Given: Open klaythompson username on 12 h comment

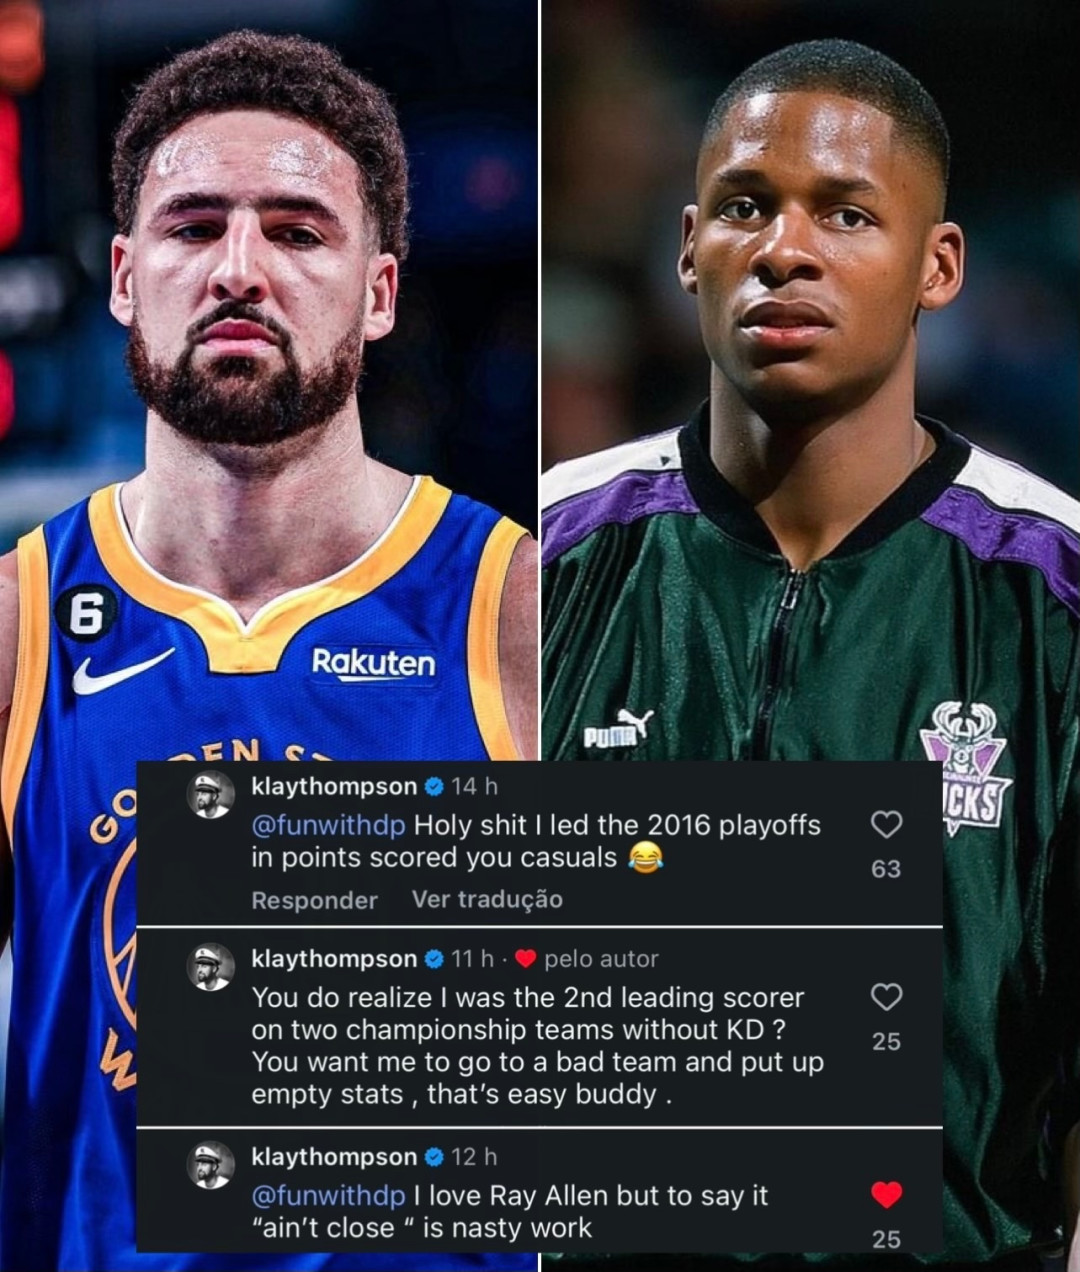Looking at the screenshot, I should tap(334, 1157).
